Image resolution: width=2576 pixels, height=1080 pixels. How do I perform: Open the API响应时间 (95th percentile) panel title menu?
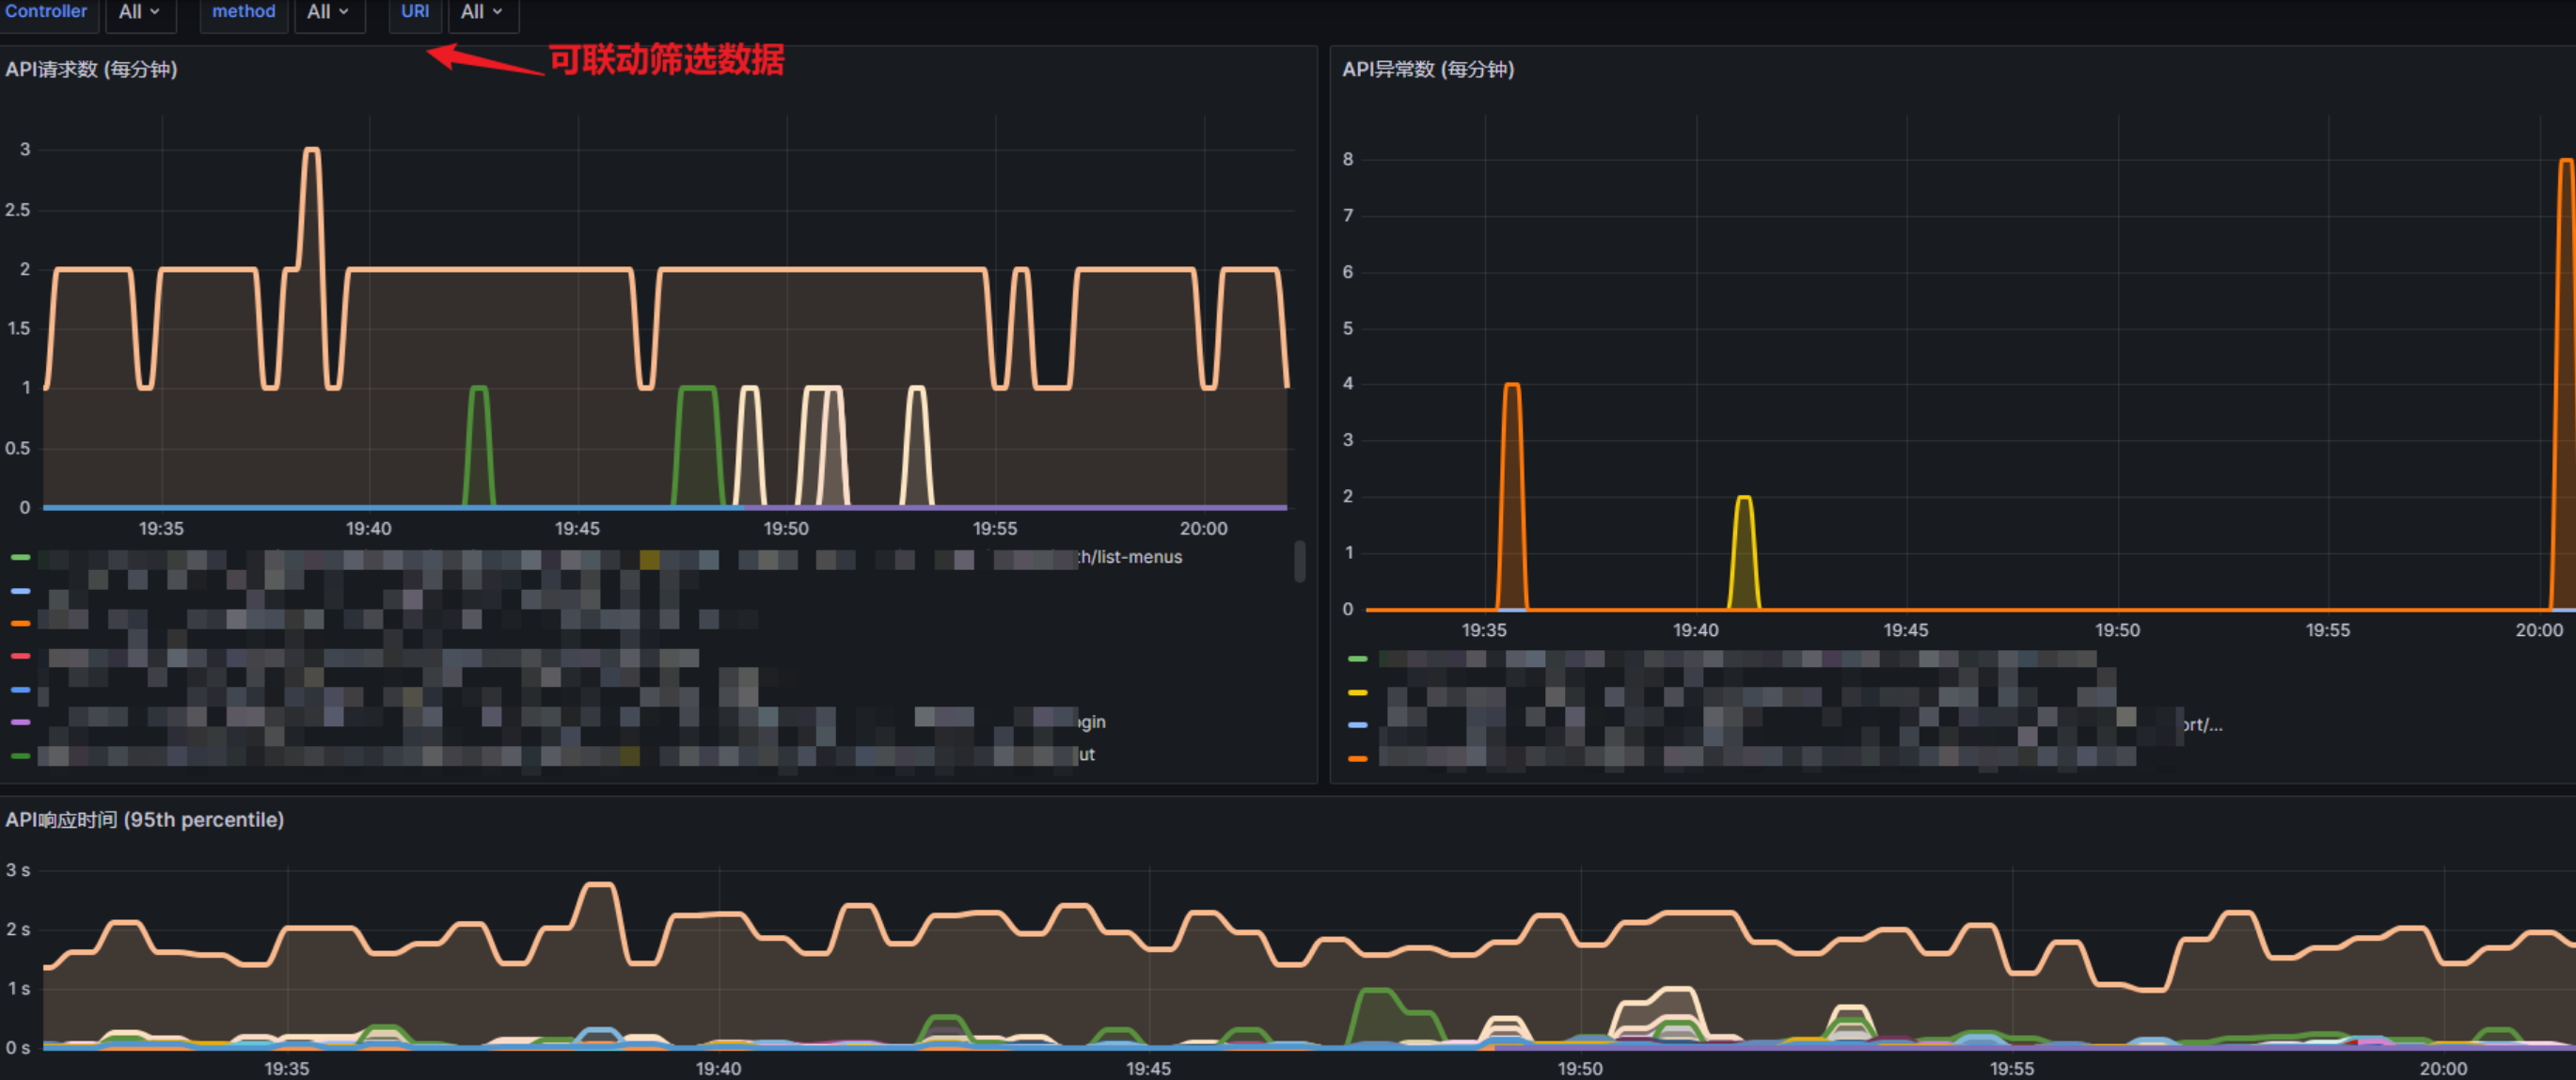[144, 819]
